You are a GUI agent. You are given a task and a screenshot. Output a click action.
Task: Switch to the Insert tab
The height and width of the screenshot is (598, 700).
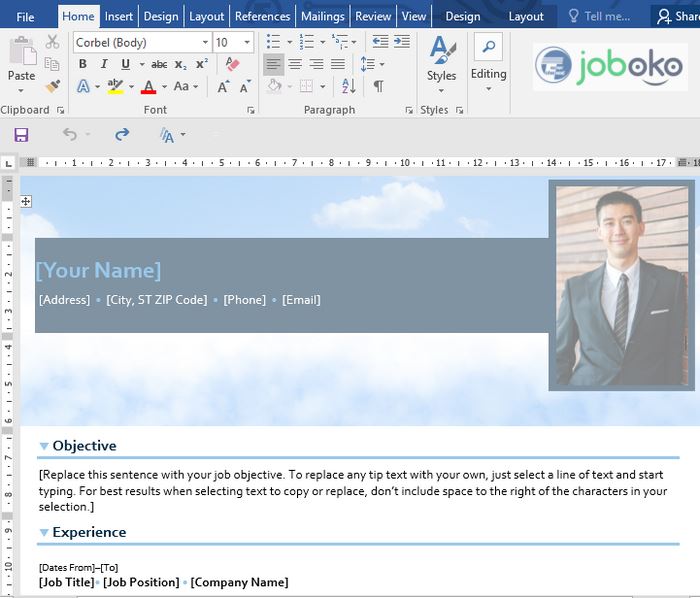(x=119, y=17)
